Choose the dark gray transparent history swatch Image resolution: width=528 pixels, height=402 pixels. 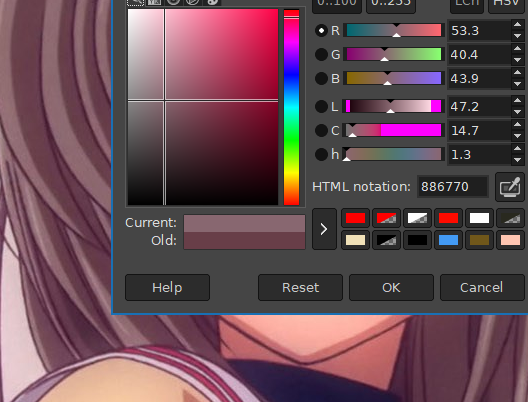tap(510, 218)
